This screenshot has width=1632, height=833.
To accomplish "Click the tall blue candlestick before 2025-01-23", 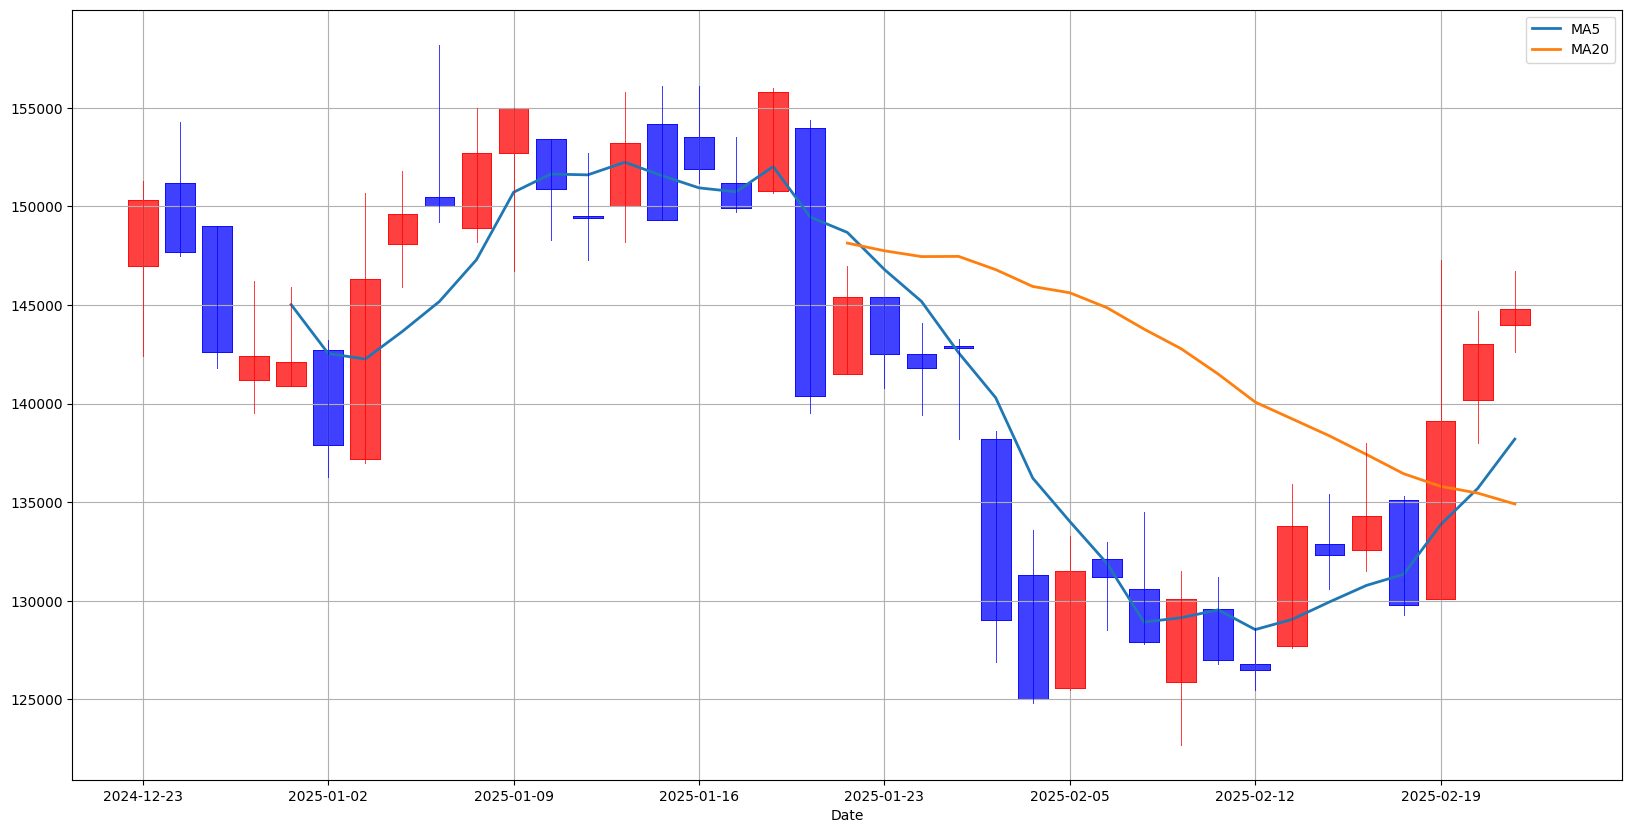I will [x=810, y=262].
